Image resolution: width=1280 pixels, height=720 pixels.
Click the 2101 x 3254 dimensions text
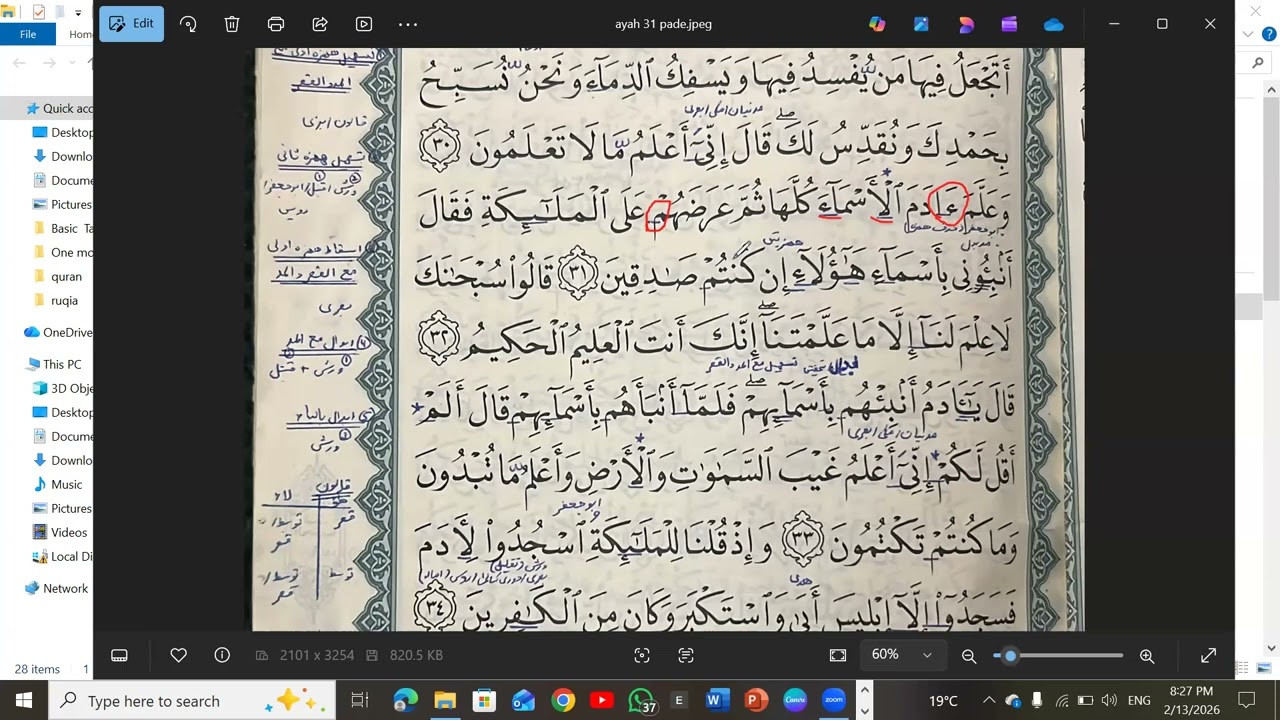tap(317, 655)
